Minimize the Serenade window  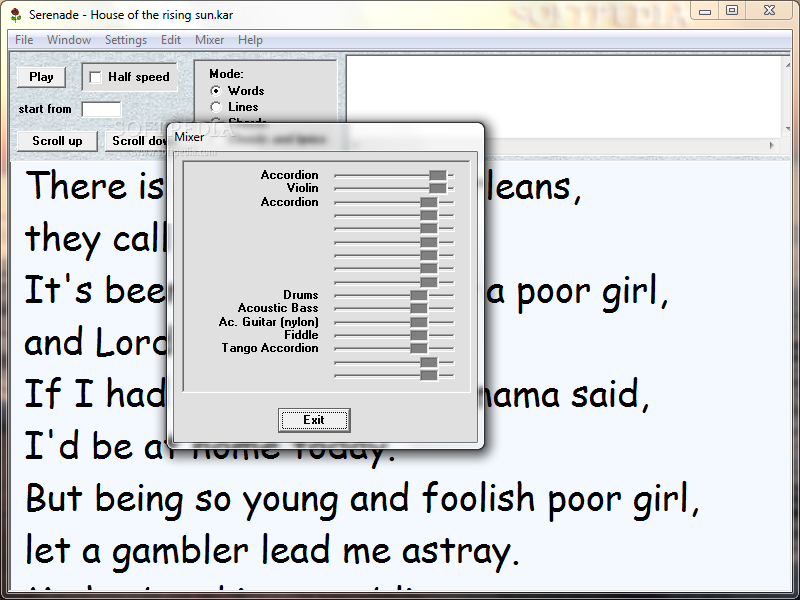tap(705, 11)
